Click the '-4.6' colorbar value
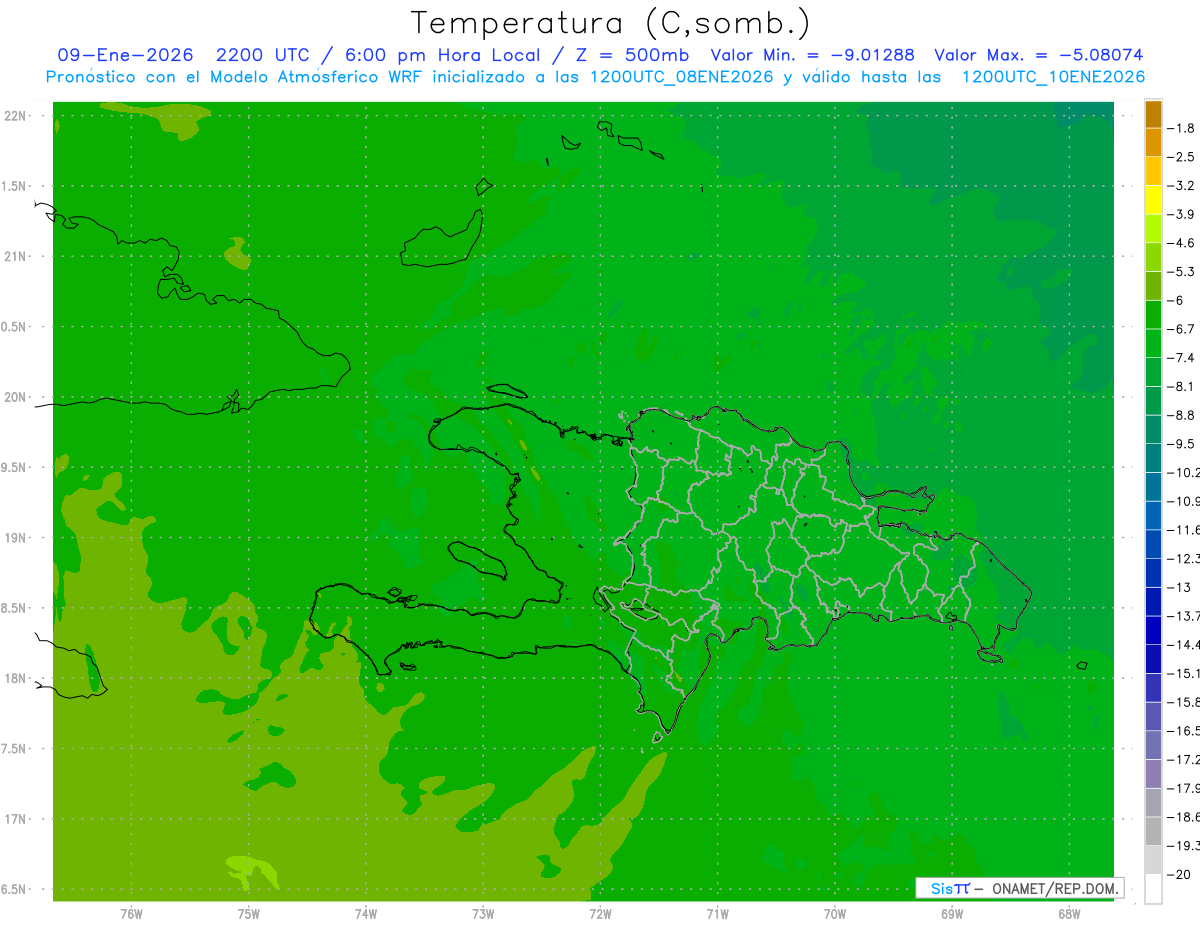The height and width of the screenshot is (927, 1200). click(x=1182, y=243)
